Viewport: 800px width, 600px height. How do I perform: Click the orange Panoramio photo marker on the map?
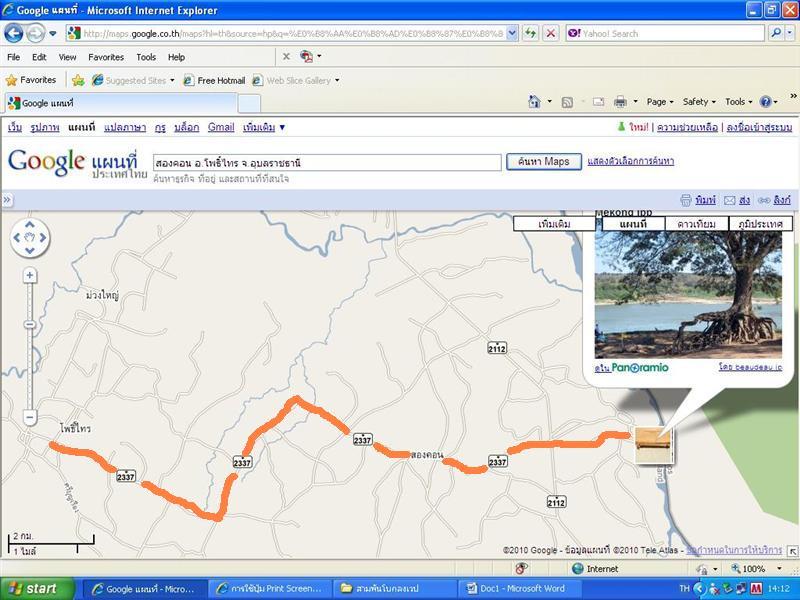coord(654,444)
